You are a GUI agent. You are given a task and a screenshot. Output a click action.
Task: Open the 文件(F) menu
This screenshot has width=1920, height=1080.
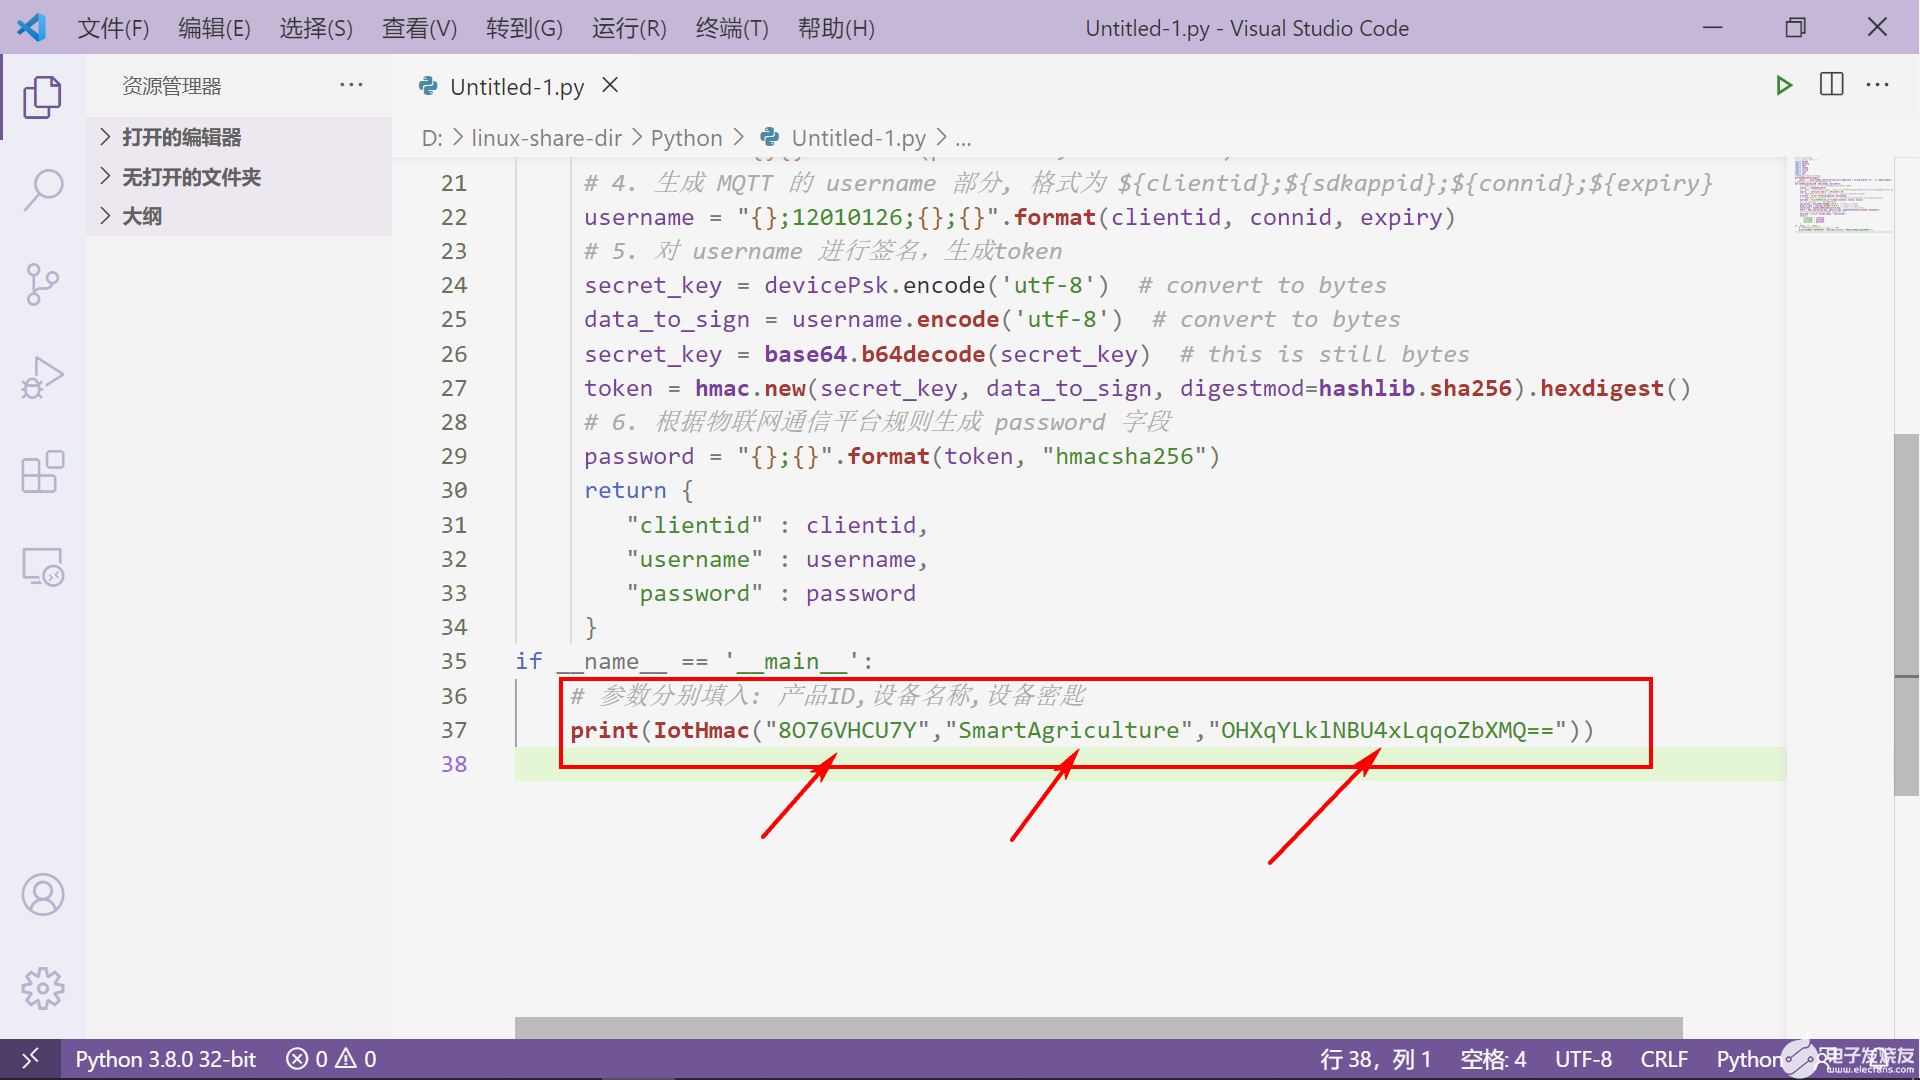(113, 28)
